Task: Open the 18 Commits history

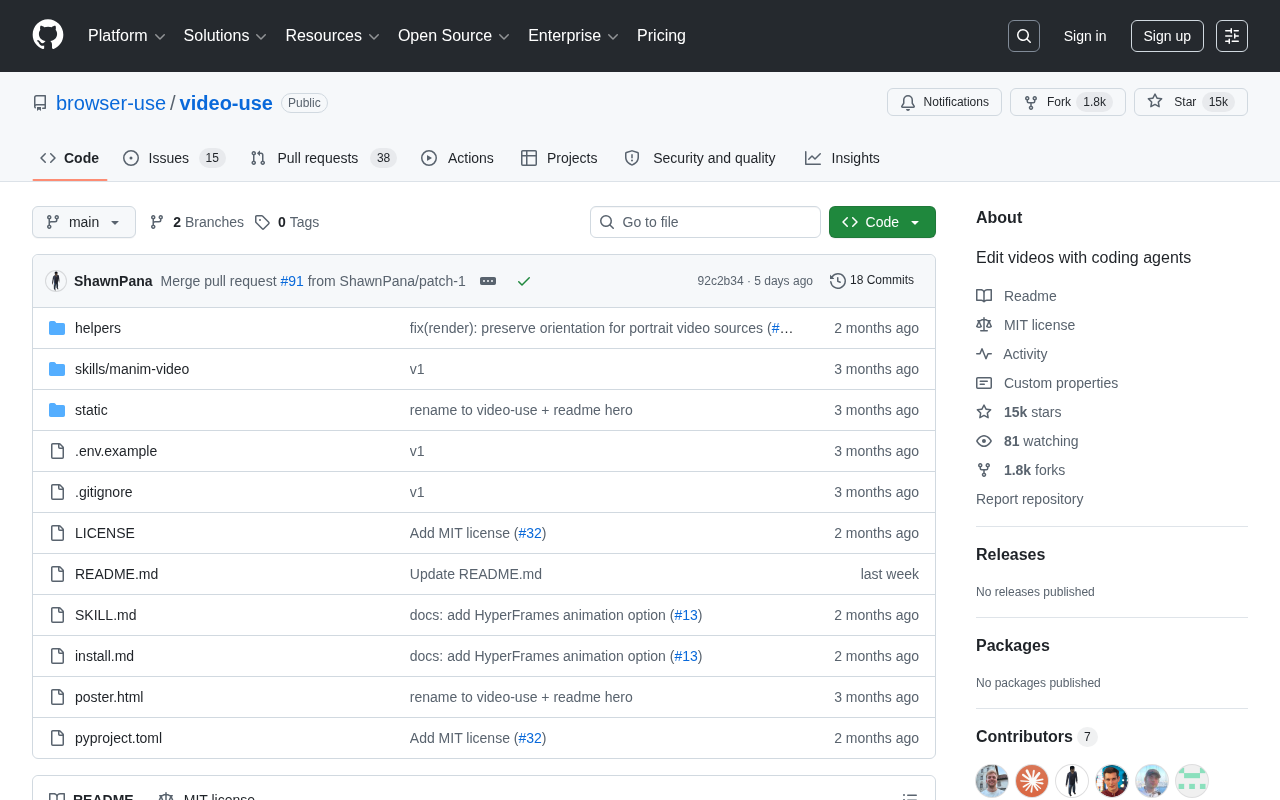Action: point(872,281)
